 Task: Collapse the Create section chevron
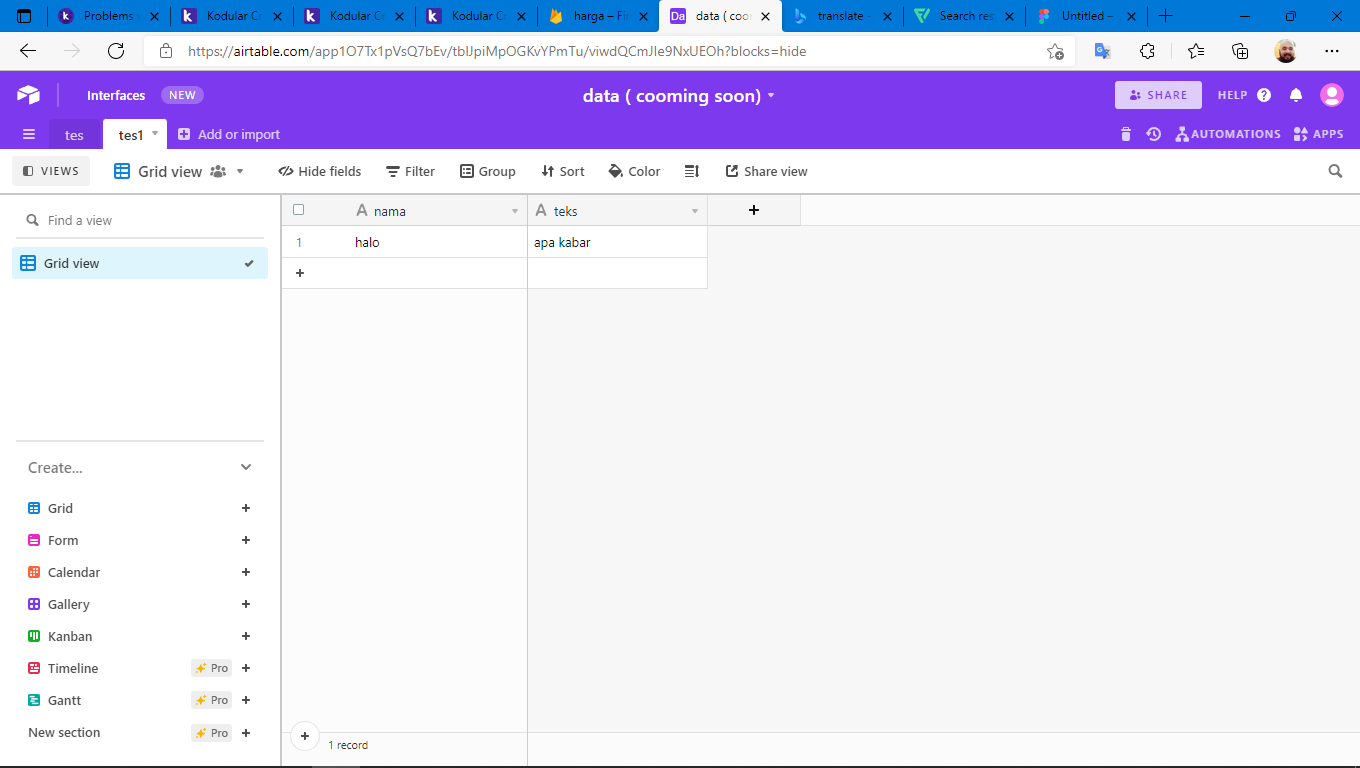point(246,467)
